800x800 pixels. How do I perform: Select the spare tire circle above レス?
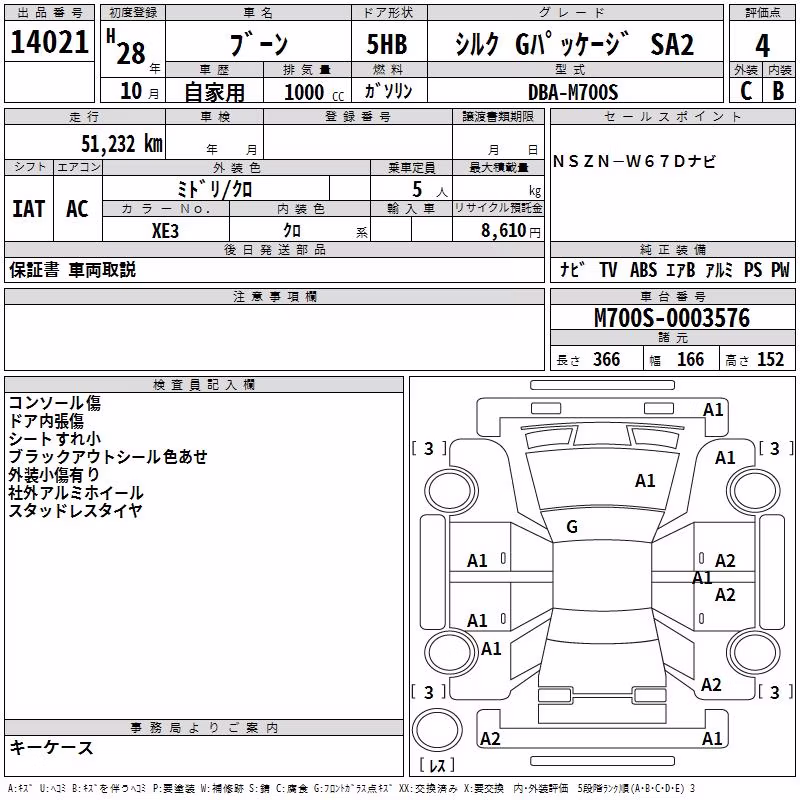[x=437, y=730]
